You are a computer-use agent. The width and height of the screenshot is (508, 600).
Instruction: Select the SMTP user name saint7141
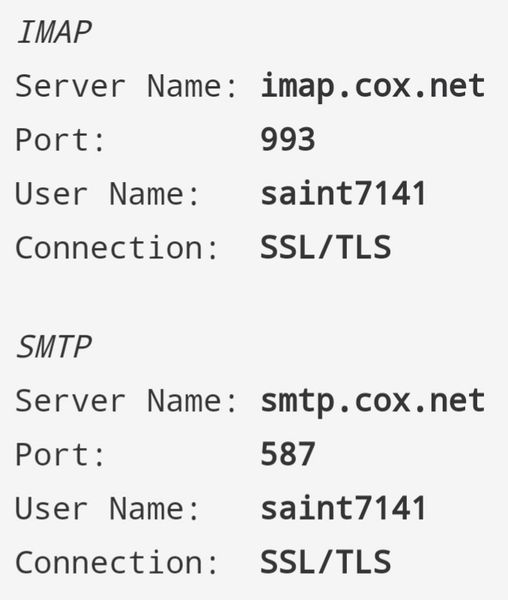pos(343,508)
